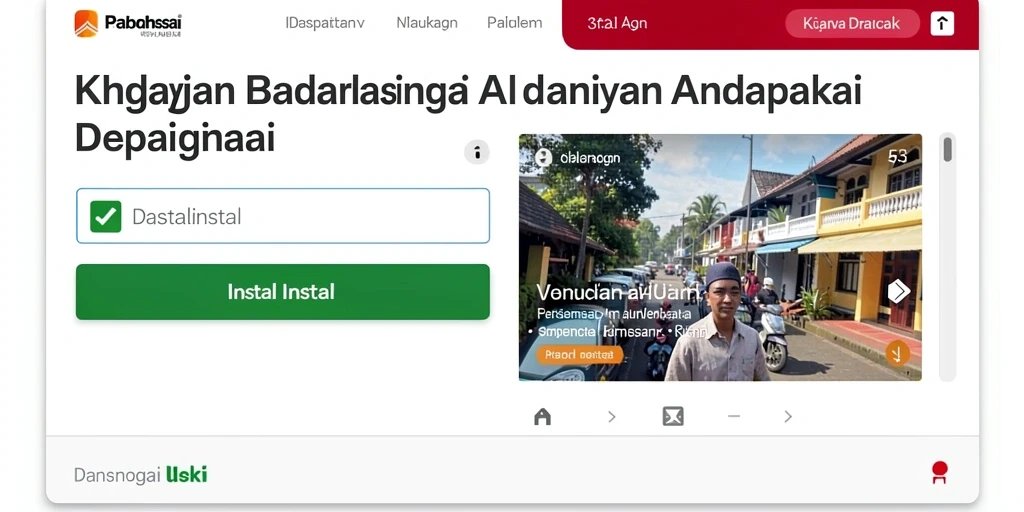This screenshot has height=512, width=1024.
Task: Click the white diamond next arrow on video
Action: pos(899,291)
